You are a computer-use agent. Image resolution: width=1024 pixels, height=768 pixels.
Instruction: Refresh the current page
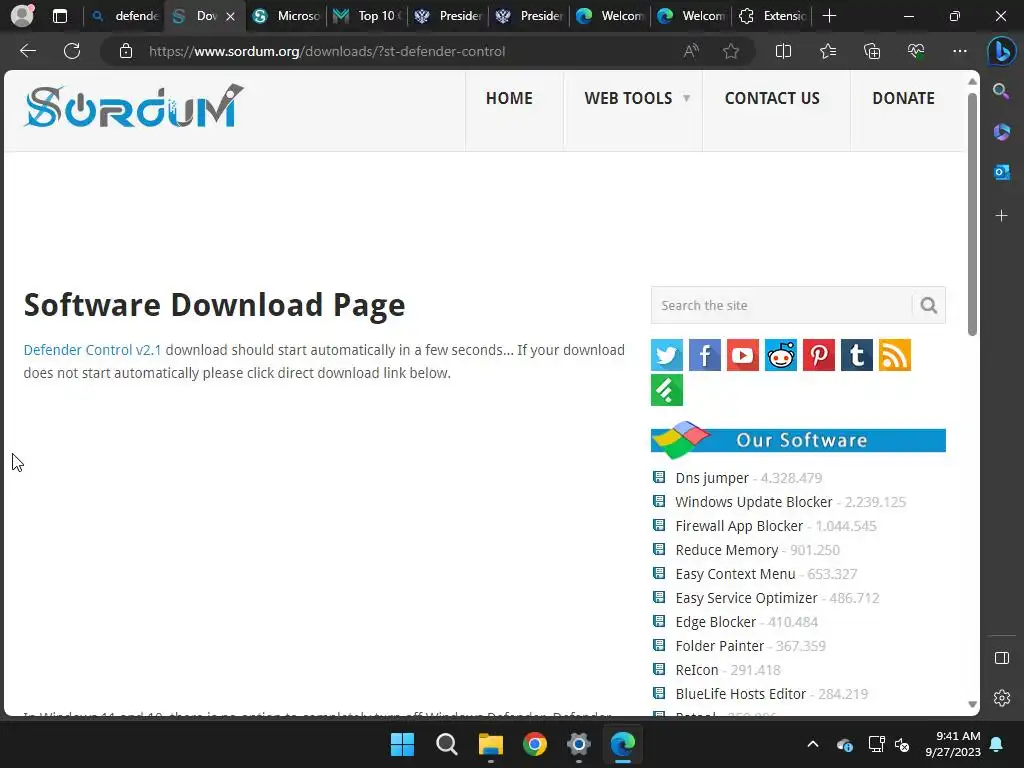[x=72, y=51]
